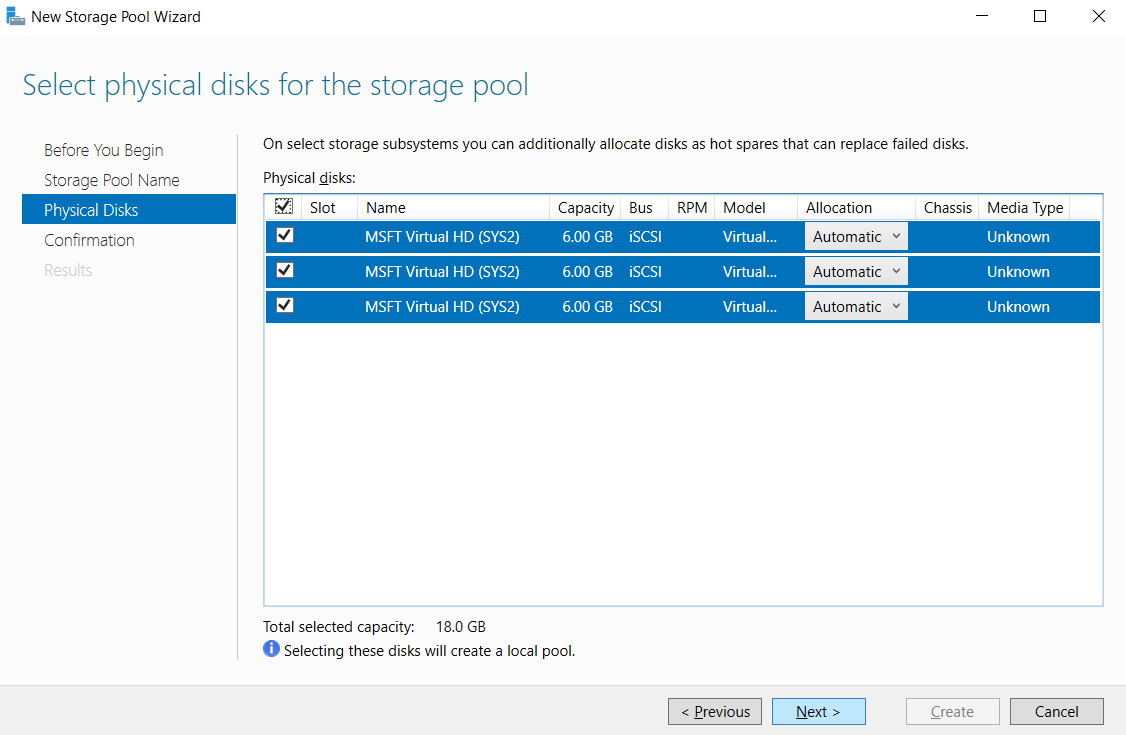The width and height of the screenshot is (1126, 735).
Task: Maximize the wizard window
Action: point(1040,16)
